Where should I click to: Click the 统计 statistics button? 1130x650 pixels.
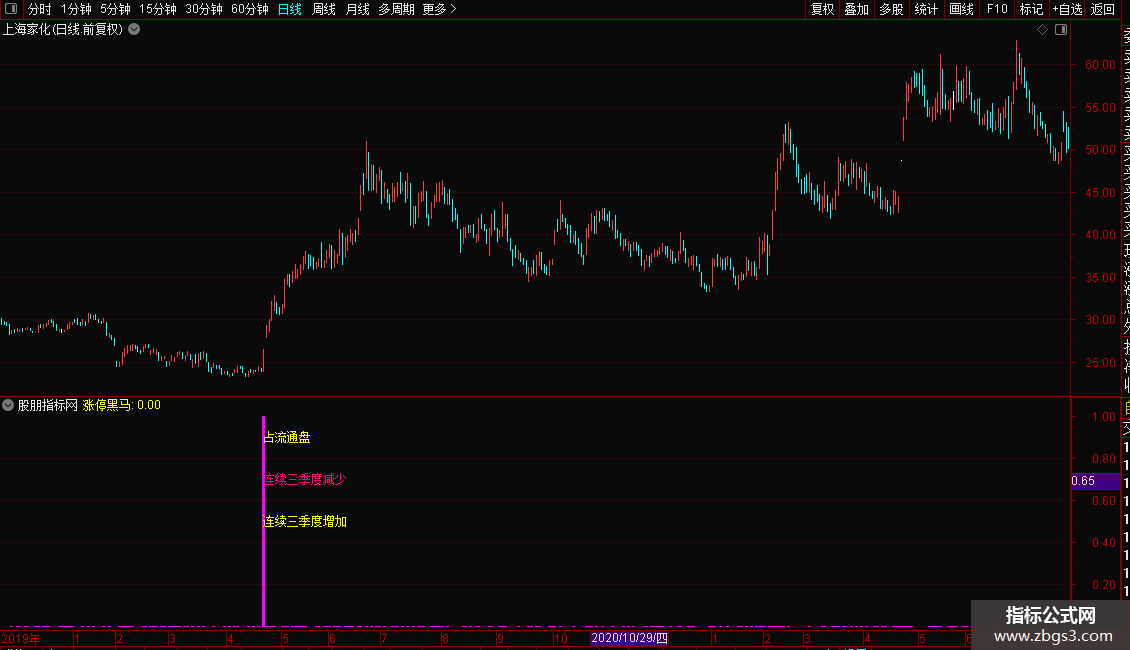[926, 9]
